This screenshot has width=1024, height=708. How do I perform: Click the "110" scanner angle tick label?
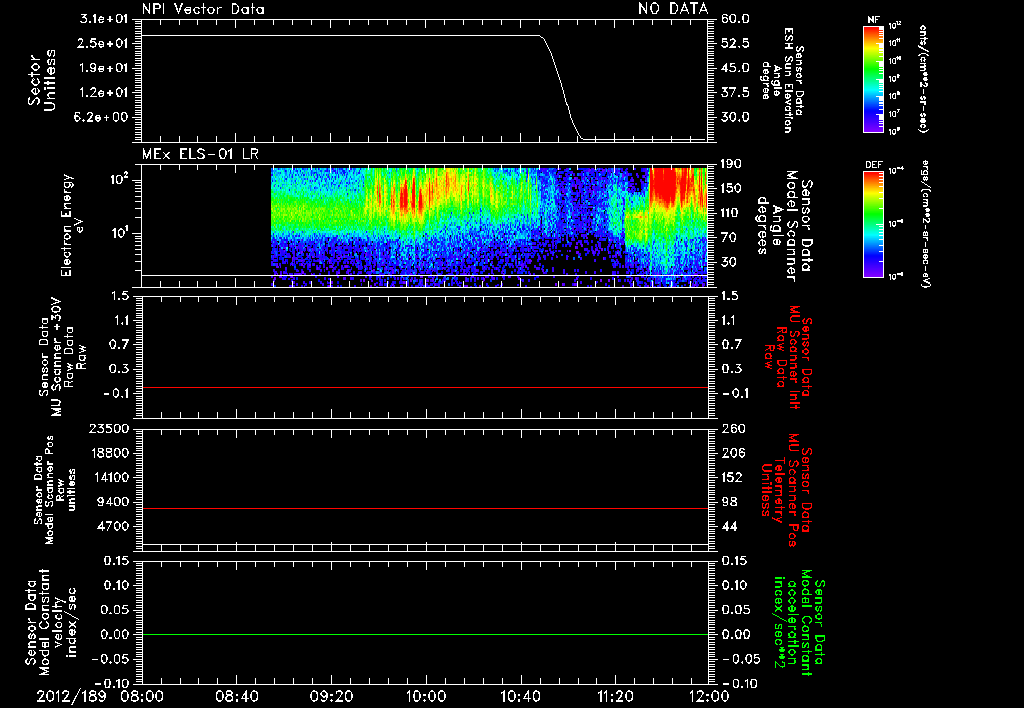(x=731, y=213)
